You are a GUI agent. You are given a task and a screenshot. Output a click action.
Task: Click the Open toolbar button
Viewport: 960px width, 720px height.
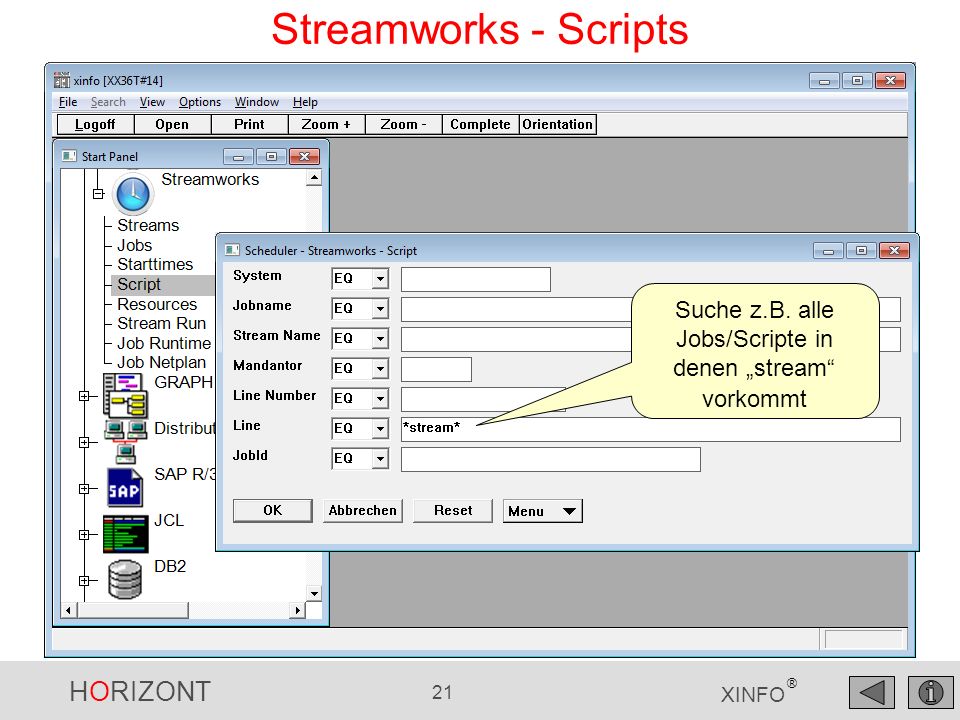pos(172,124)
